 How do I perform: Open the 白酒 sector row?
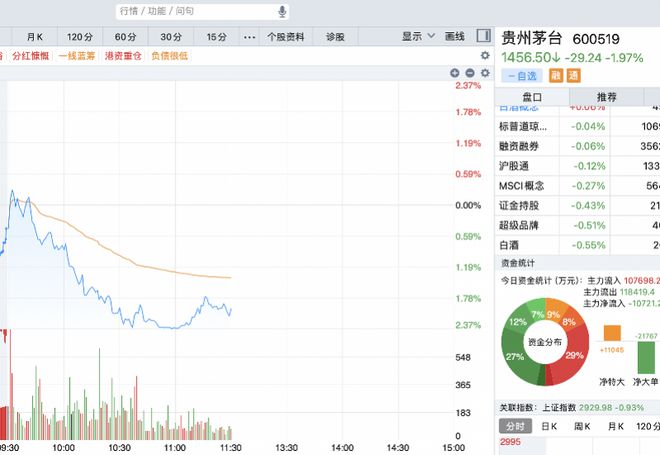[x=512, y=245]
